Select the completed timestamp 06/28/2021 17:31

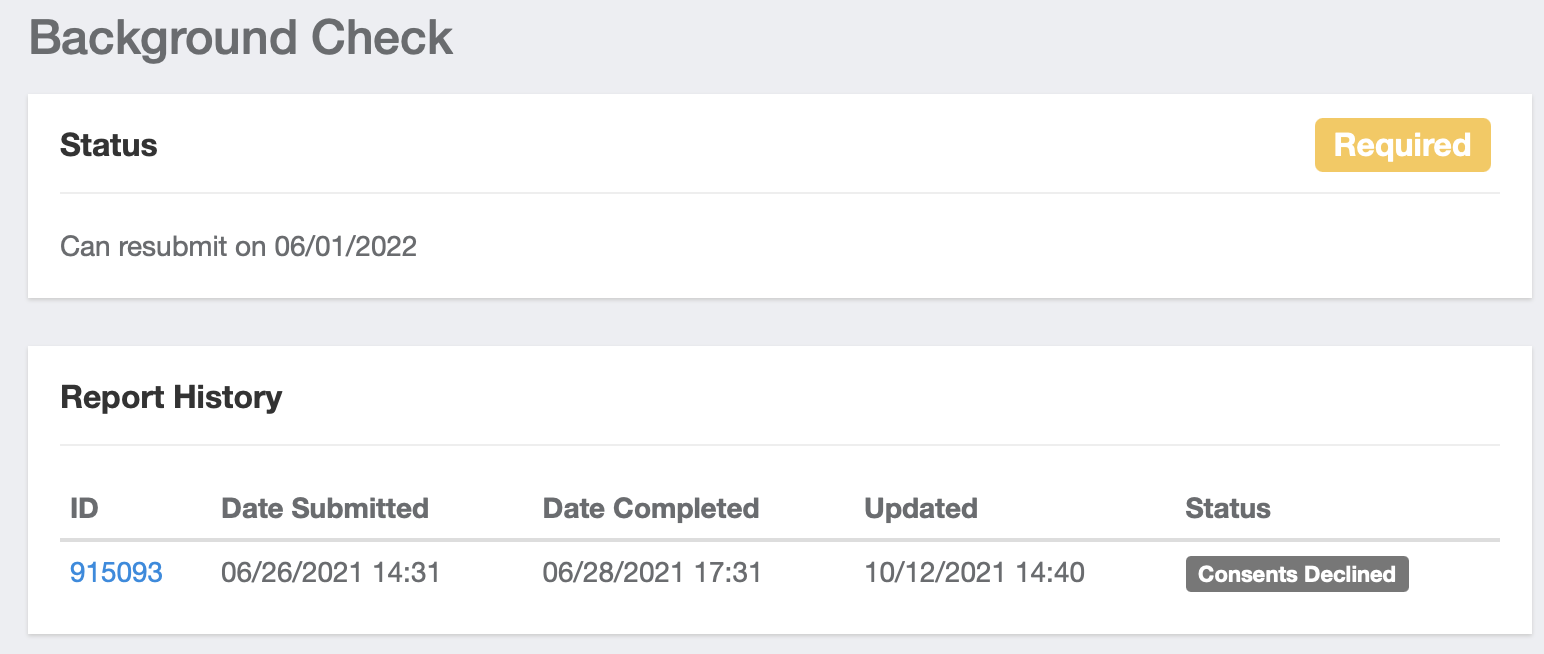(x=651, y=572)
